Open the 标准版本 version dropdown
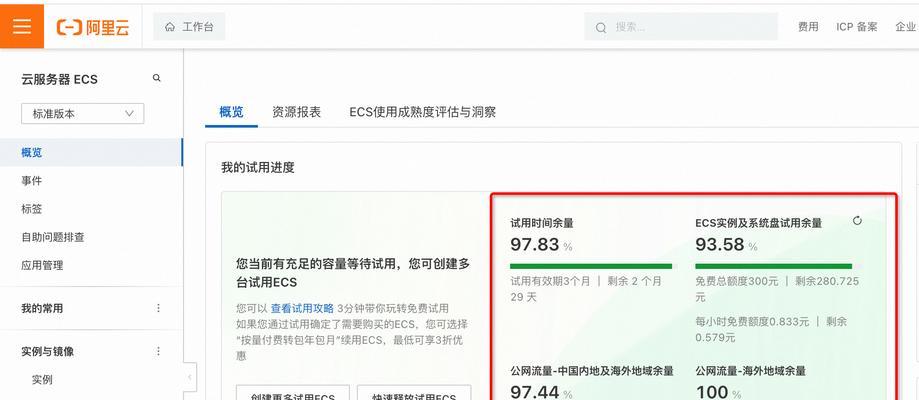The image size is (919, 400). coord(83,114)
